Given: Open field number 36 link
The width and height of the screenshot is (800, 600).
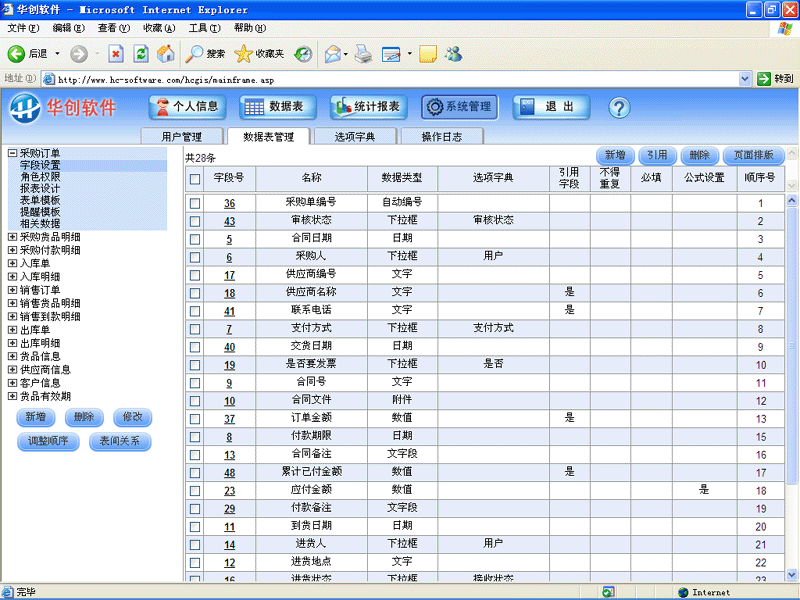Looking at the screenshot, I should [229, 203].
